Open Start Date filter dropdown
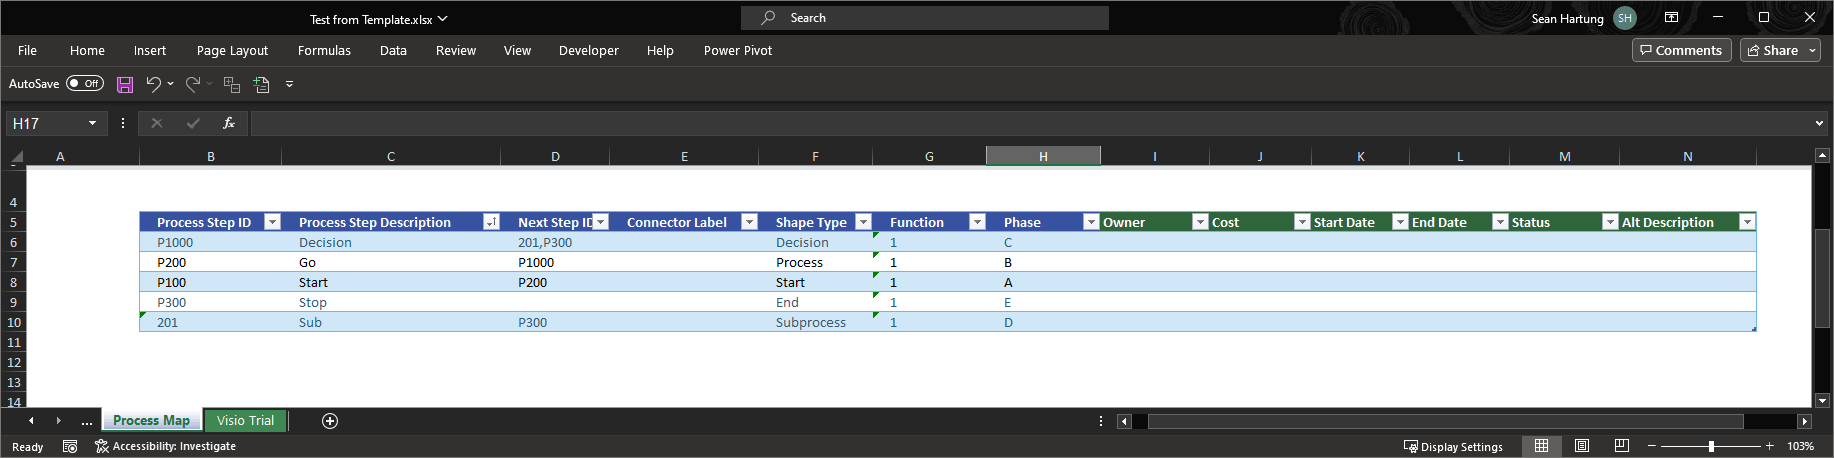Screen dimensions: 1834x458 click(x=1401, y=222)
